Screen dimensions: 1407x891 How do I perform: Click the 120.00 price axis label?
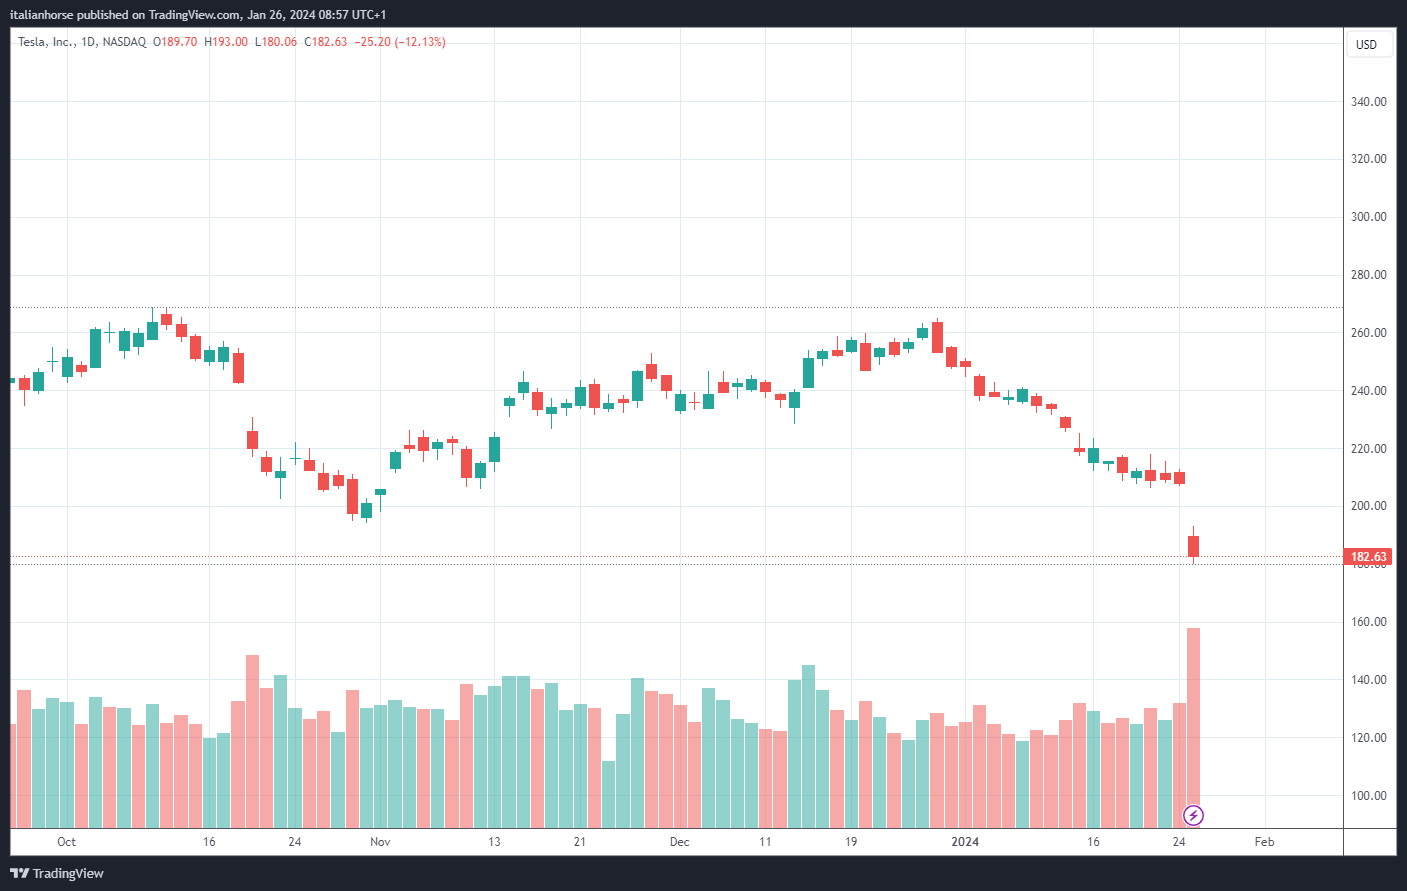click(1369, 738)
